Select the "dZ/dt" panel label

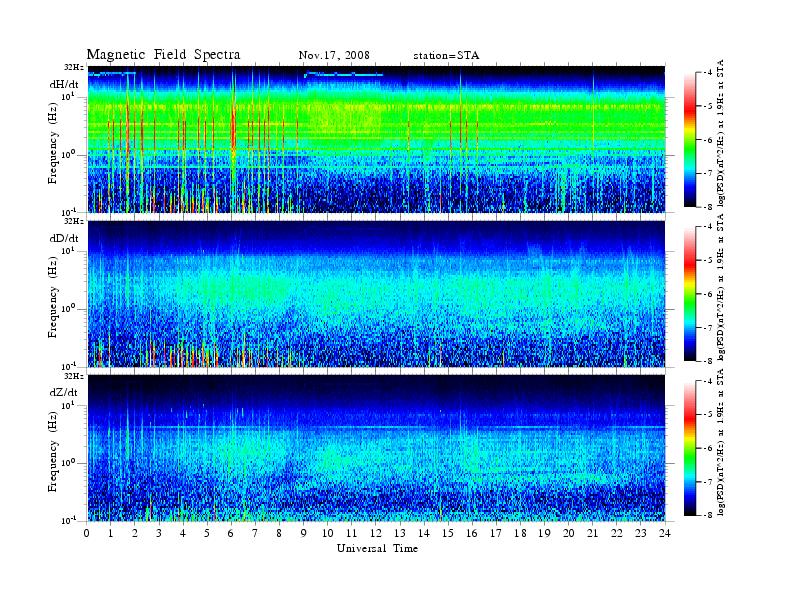click(64, 392)
